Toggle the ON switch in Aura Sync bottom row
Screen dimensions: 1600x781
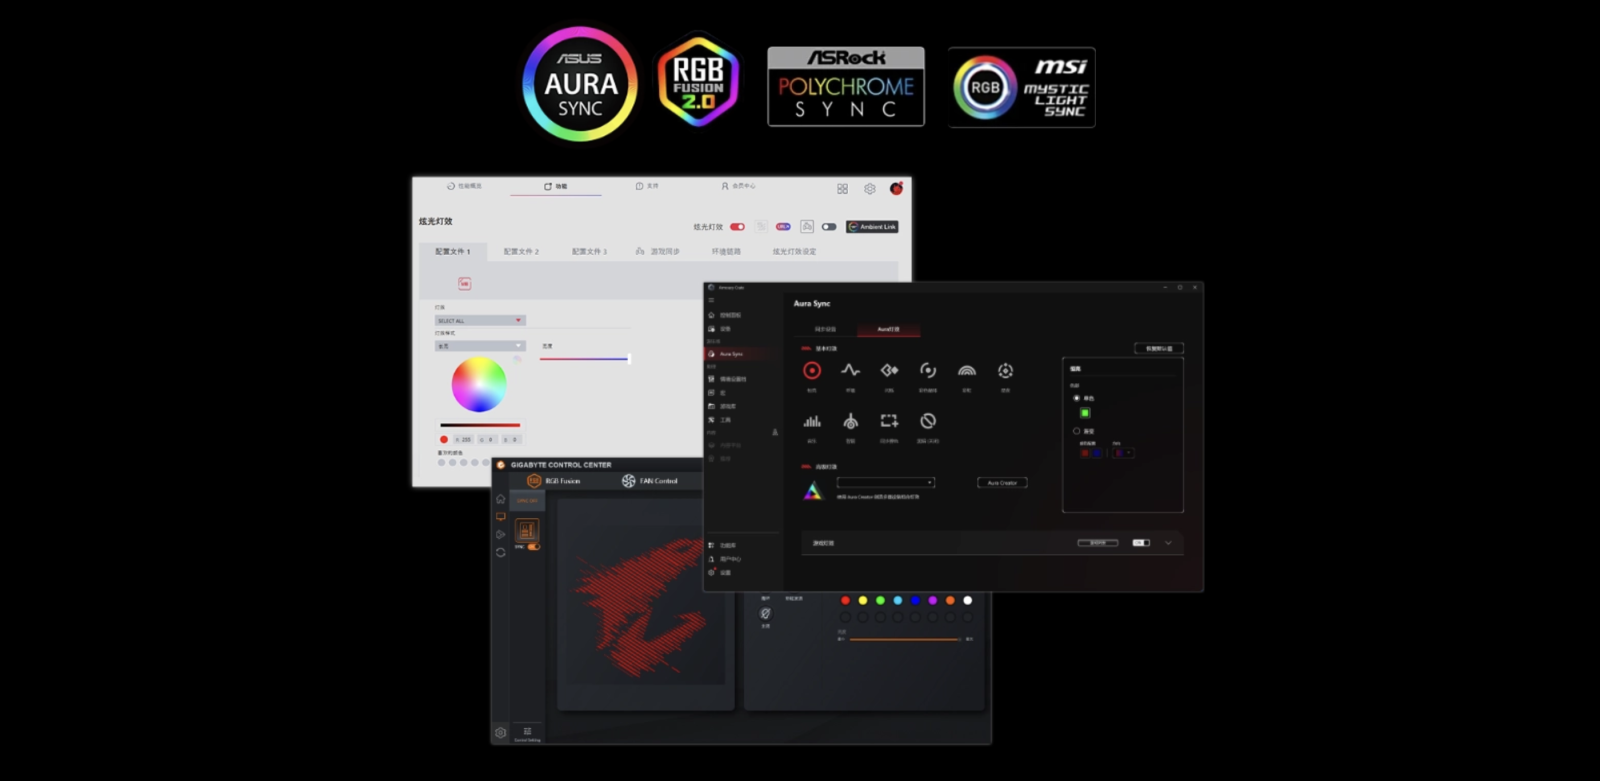pos(1141,543)
